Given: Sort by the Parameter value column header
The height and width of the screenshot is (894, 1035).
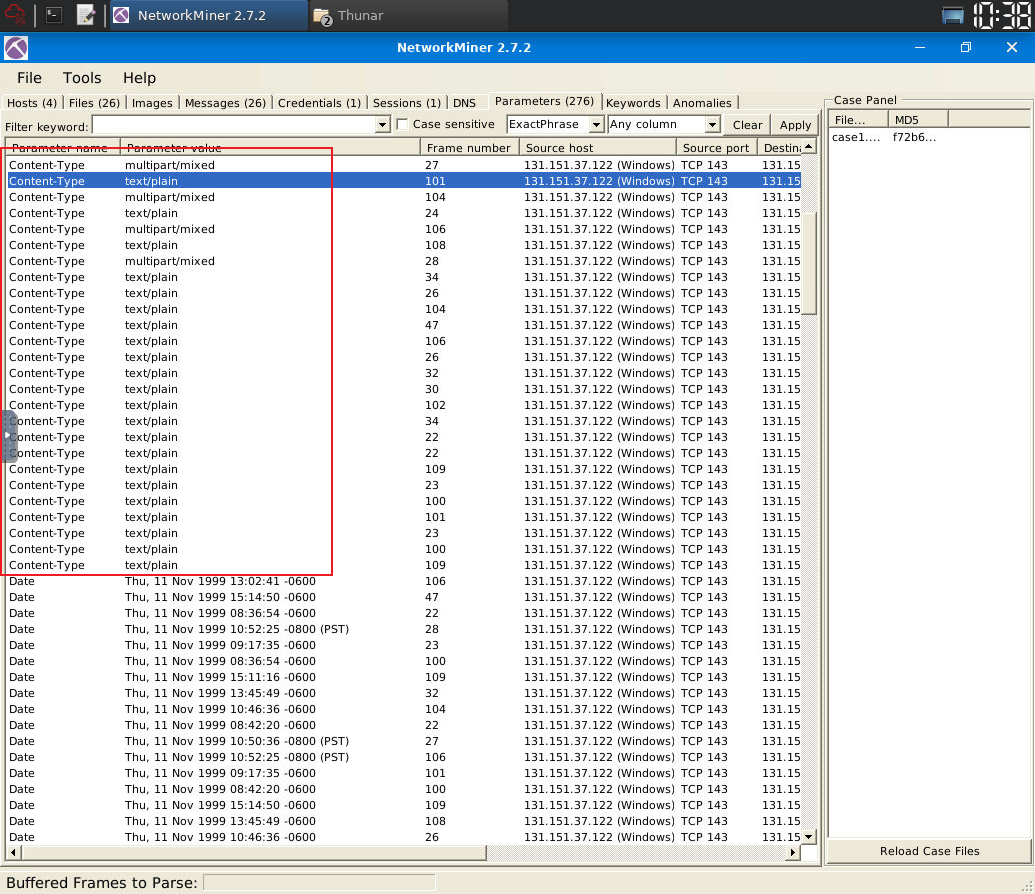Looking at the screenshot, I should 270,148.
